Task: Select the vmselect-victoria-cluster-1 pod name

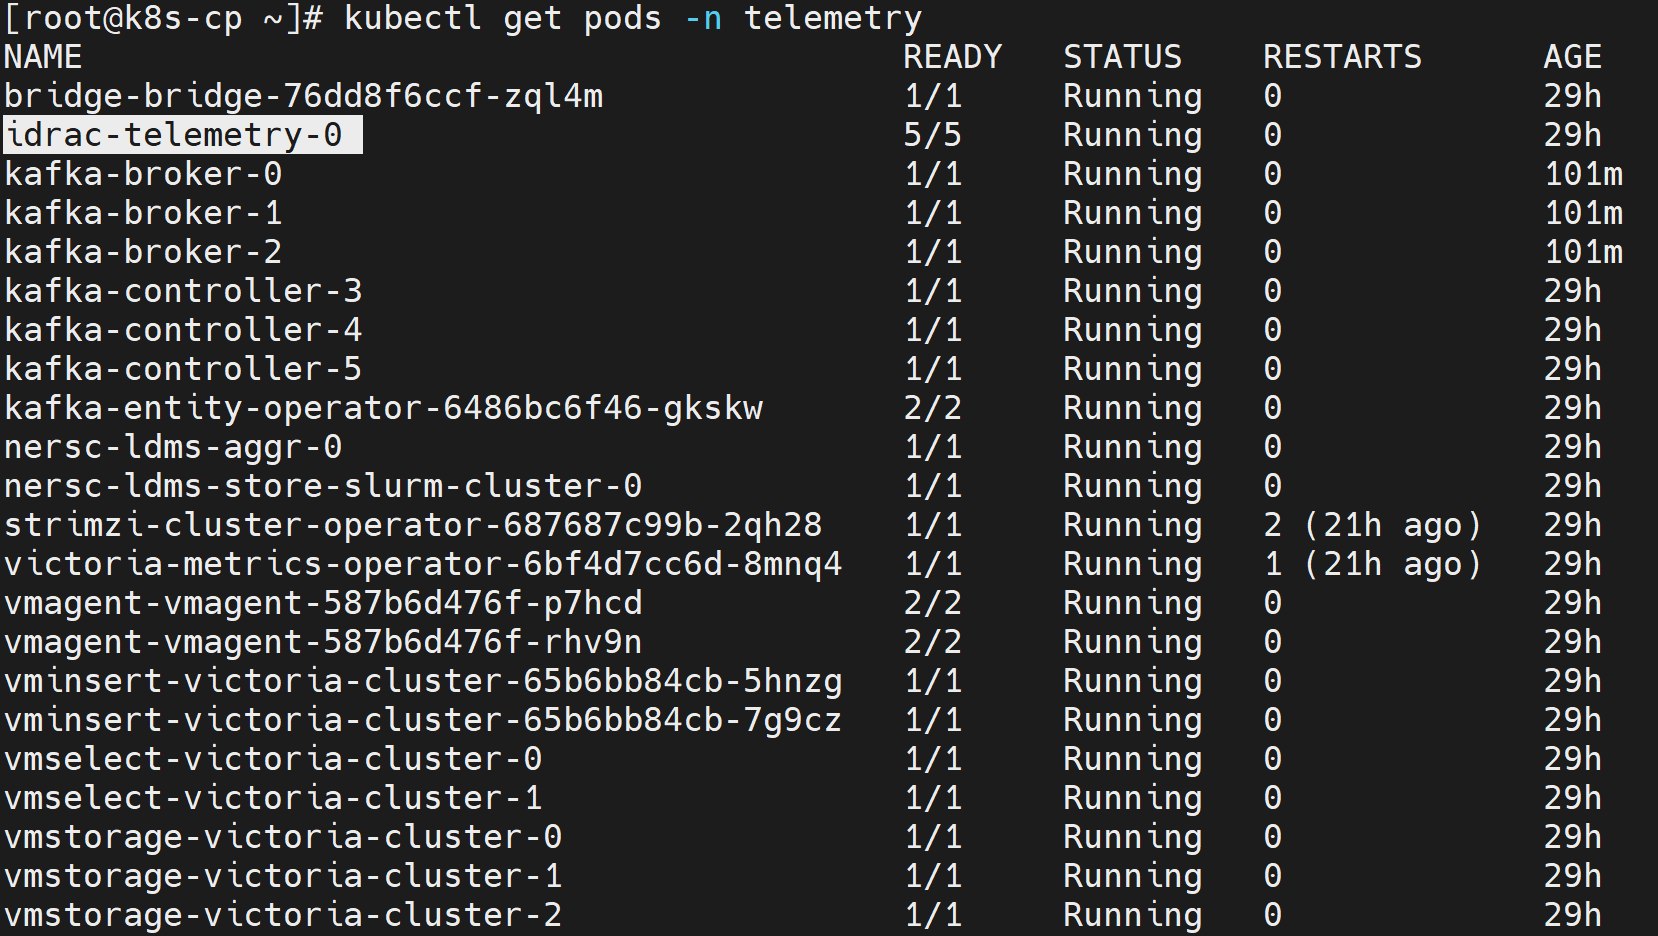Action: point(274,798)
